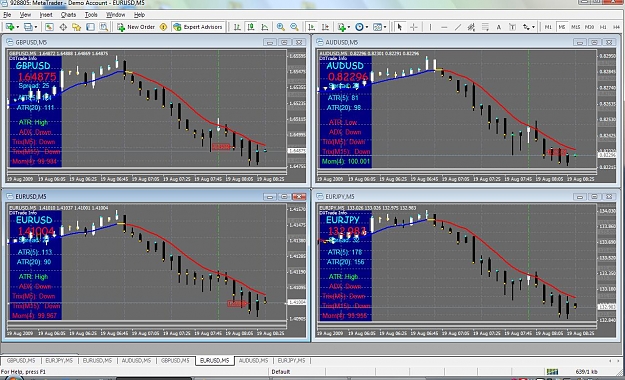Switch chart to line chart style

265,27
